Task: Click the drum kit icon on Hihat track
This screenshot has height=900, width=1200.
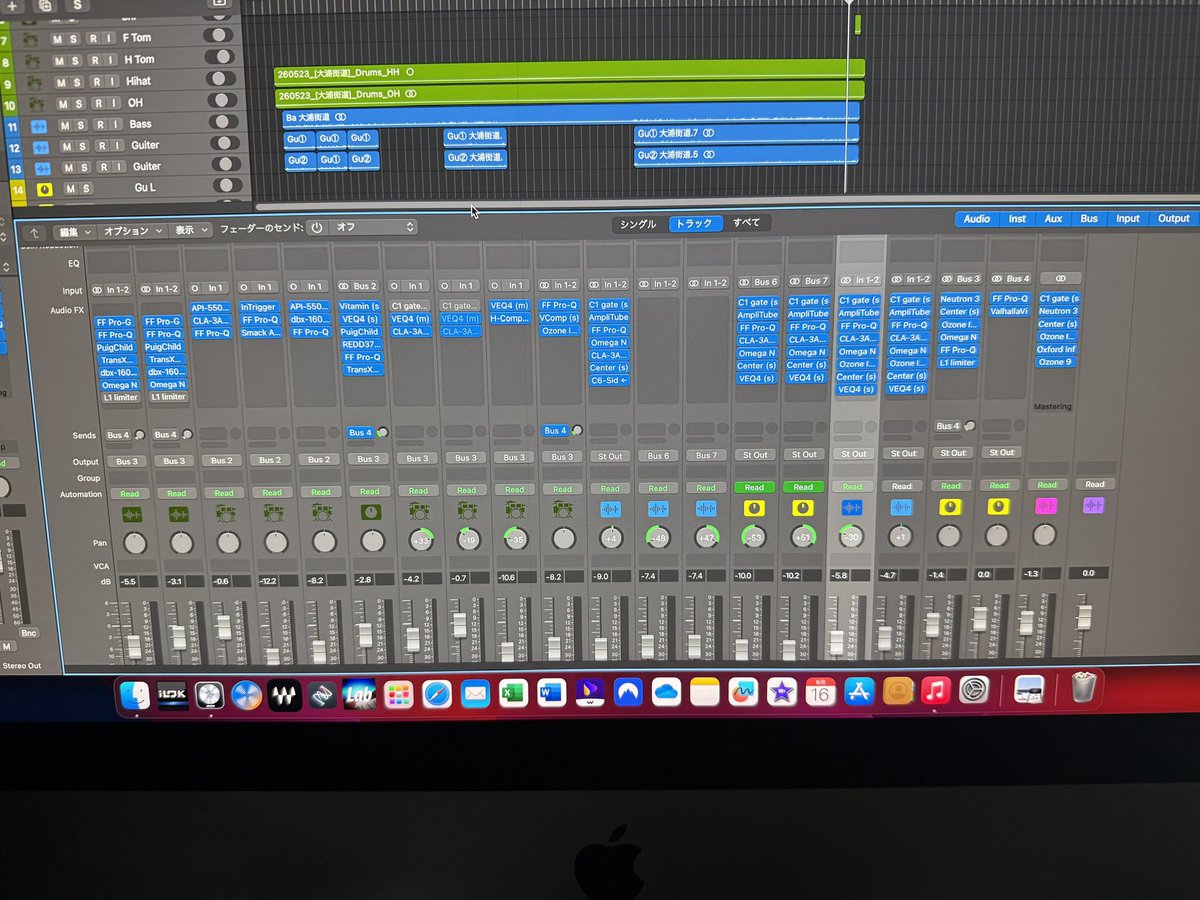Action: pos(34,82)
